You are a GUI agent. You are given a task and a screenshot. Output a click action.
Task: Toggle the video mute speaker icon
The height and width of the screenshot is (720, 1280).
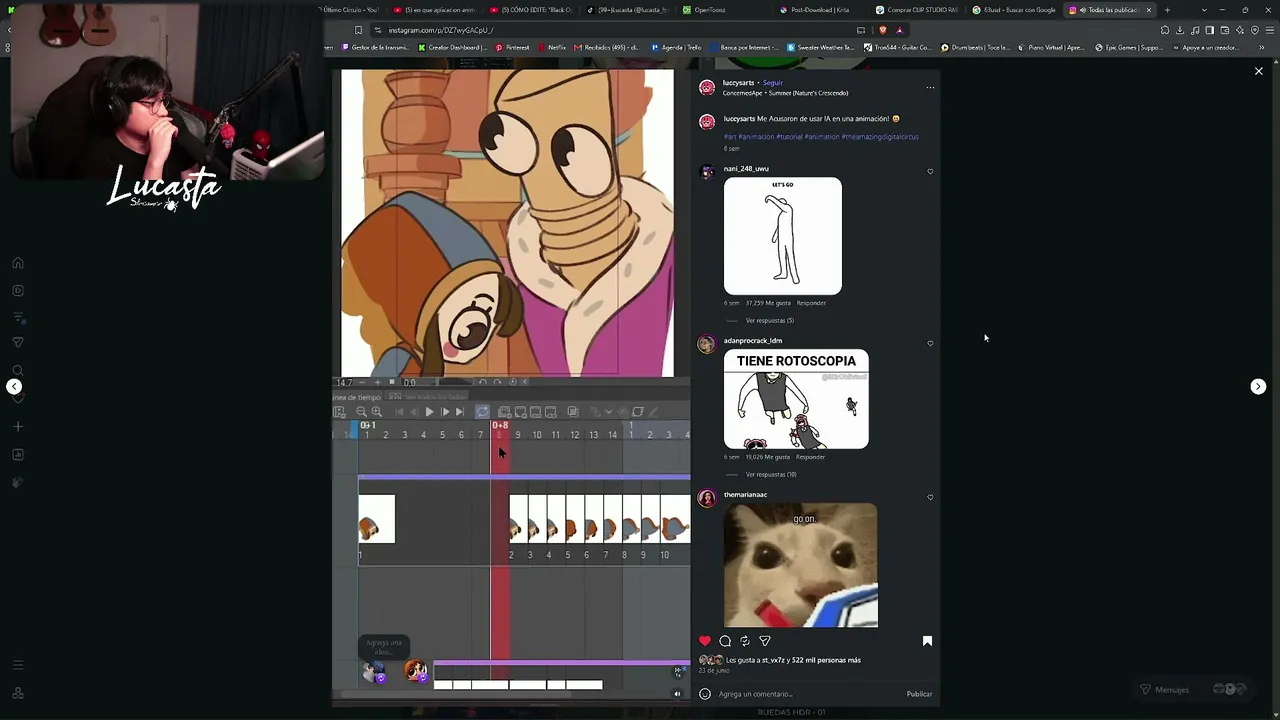pyautogui.click(x=677, y=694)
